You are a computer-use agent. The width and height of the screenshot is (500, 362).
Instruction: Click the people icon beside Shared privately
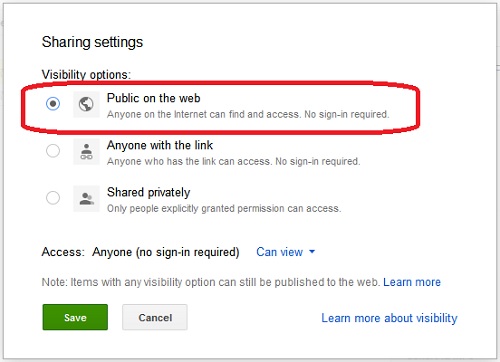[x=86, y=199]
